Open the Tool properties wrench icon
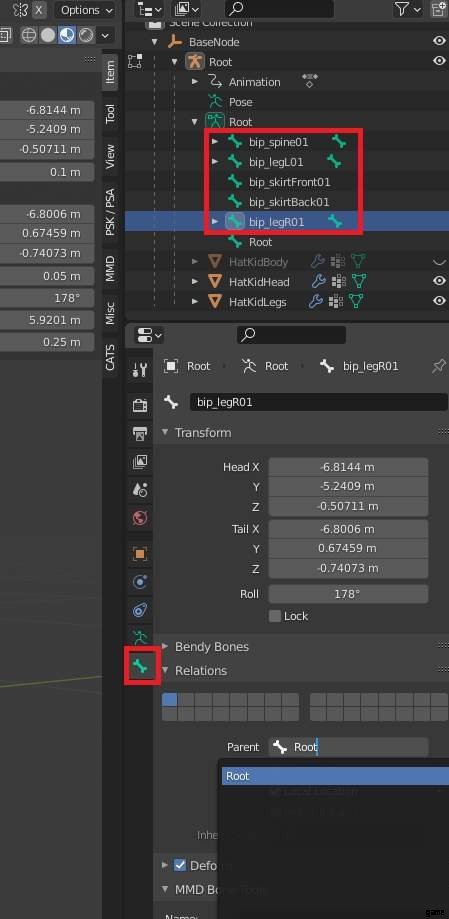 point(140,370)
